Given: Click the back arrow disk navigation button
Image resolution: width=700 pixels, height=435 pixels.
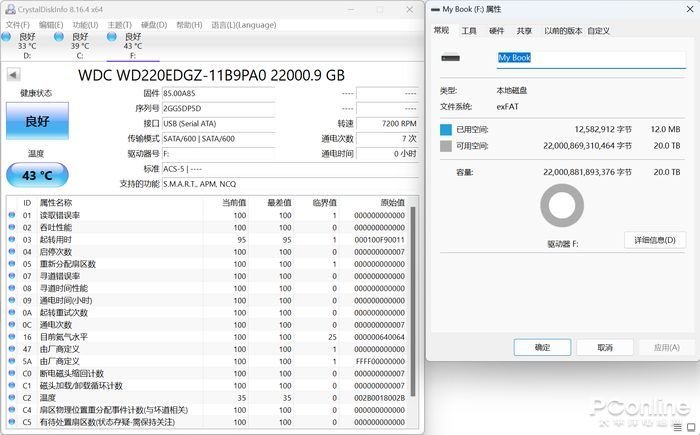Looking at the screenshot, I should point(13,75).
